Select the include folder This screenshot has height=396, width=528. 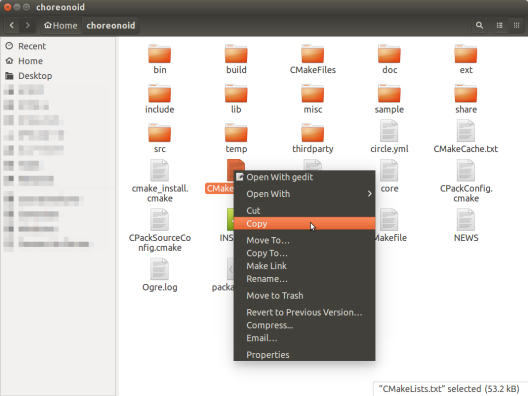point(160,99)
